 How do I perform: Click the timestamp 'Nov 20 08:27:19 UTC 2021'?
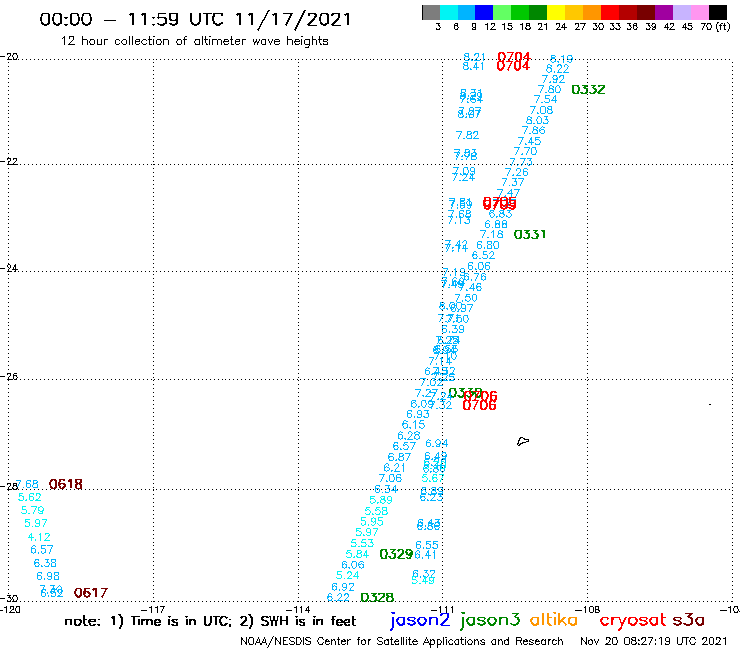click(x=653, y=641)
